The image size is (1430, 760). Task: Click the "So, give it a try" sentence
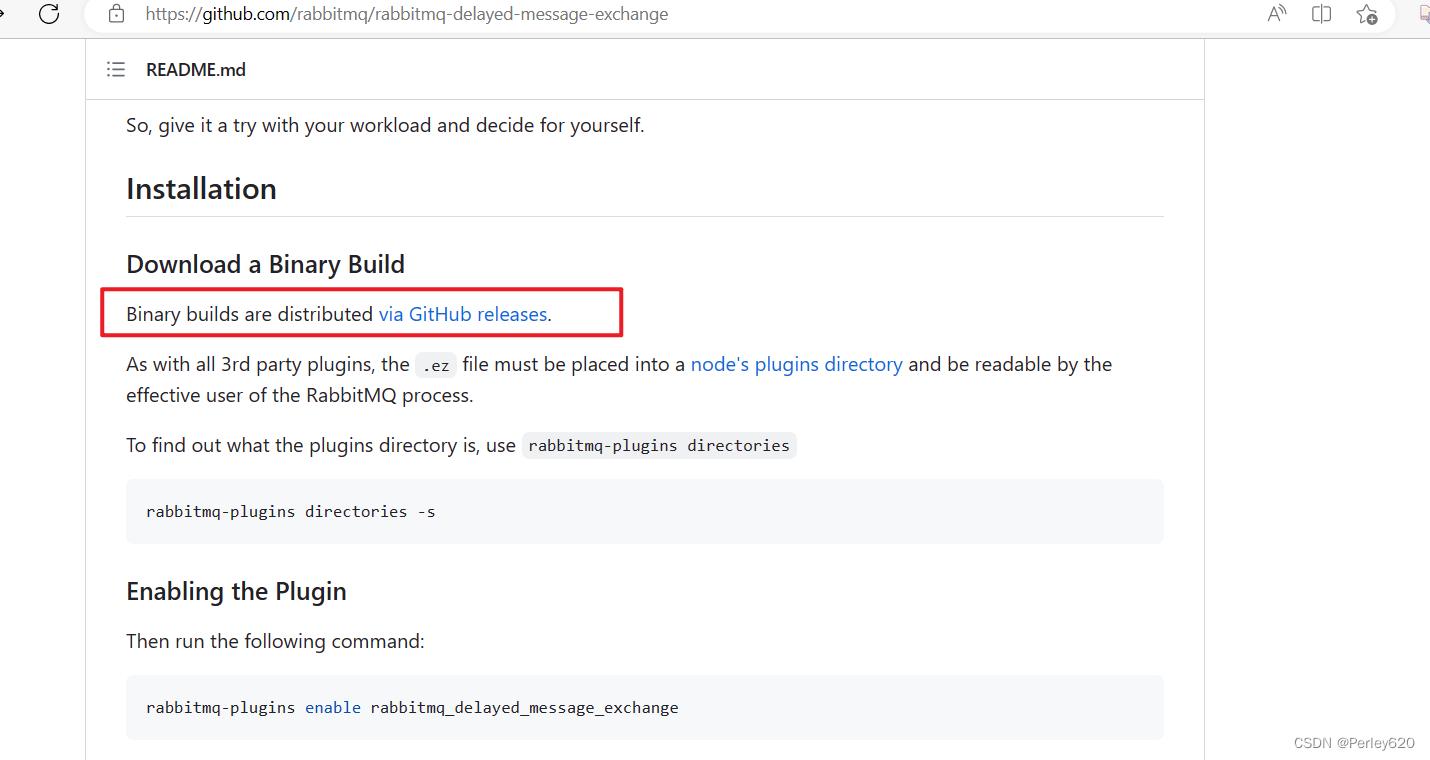click(385, 126)
